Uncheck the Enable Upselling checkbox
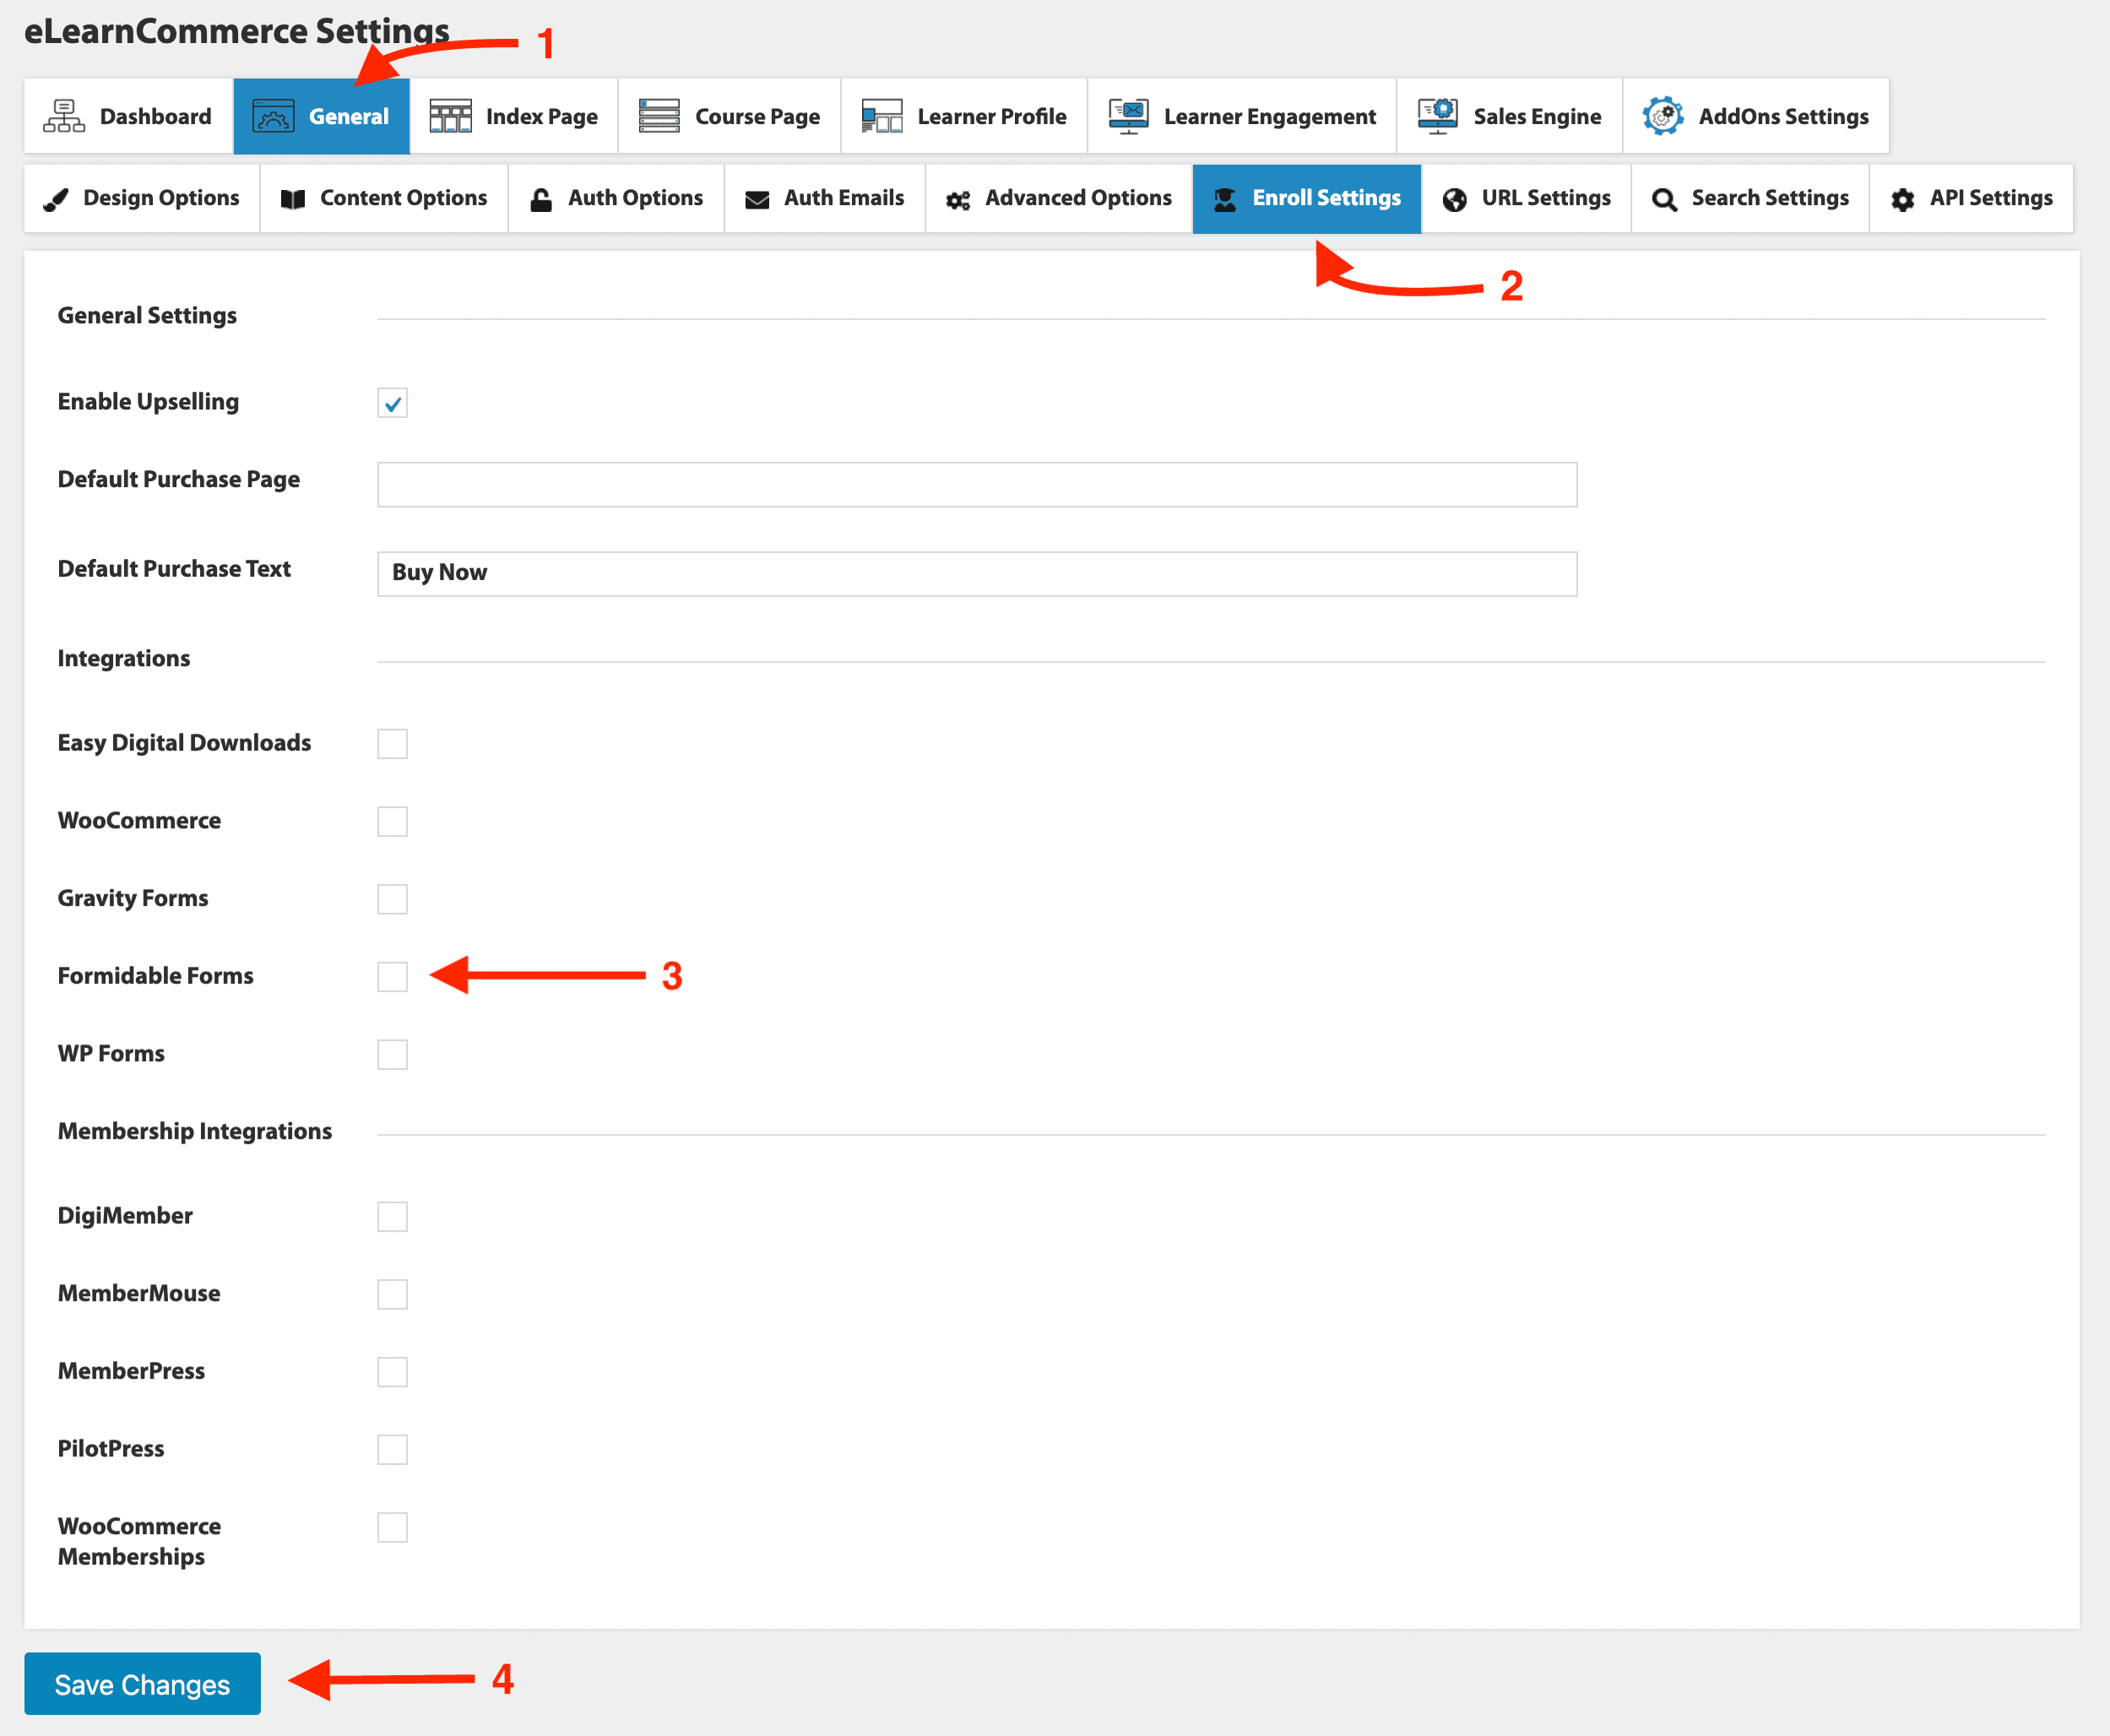Image resolution: width=2110 pixels, height=1736 pixels. pyautogui.click(x=392, y=403)
